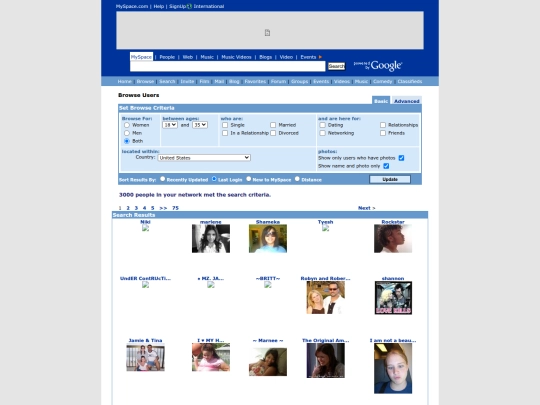
Task: Open the SignUp link
Action: point(177,6)
